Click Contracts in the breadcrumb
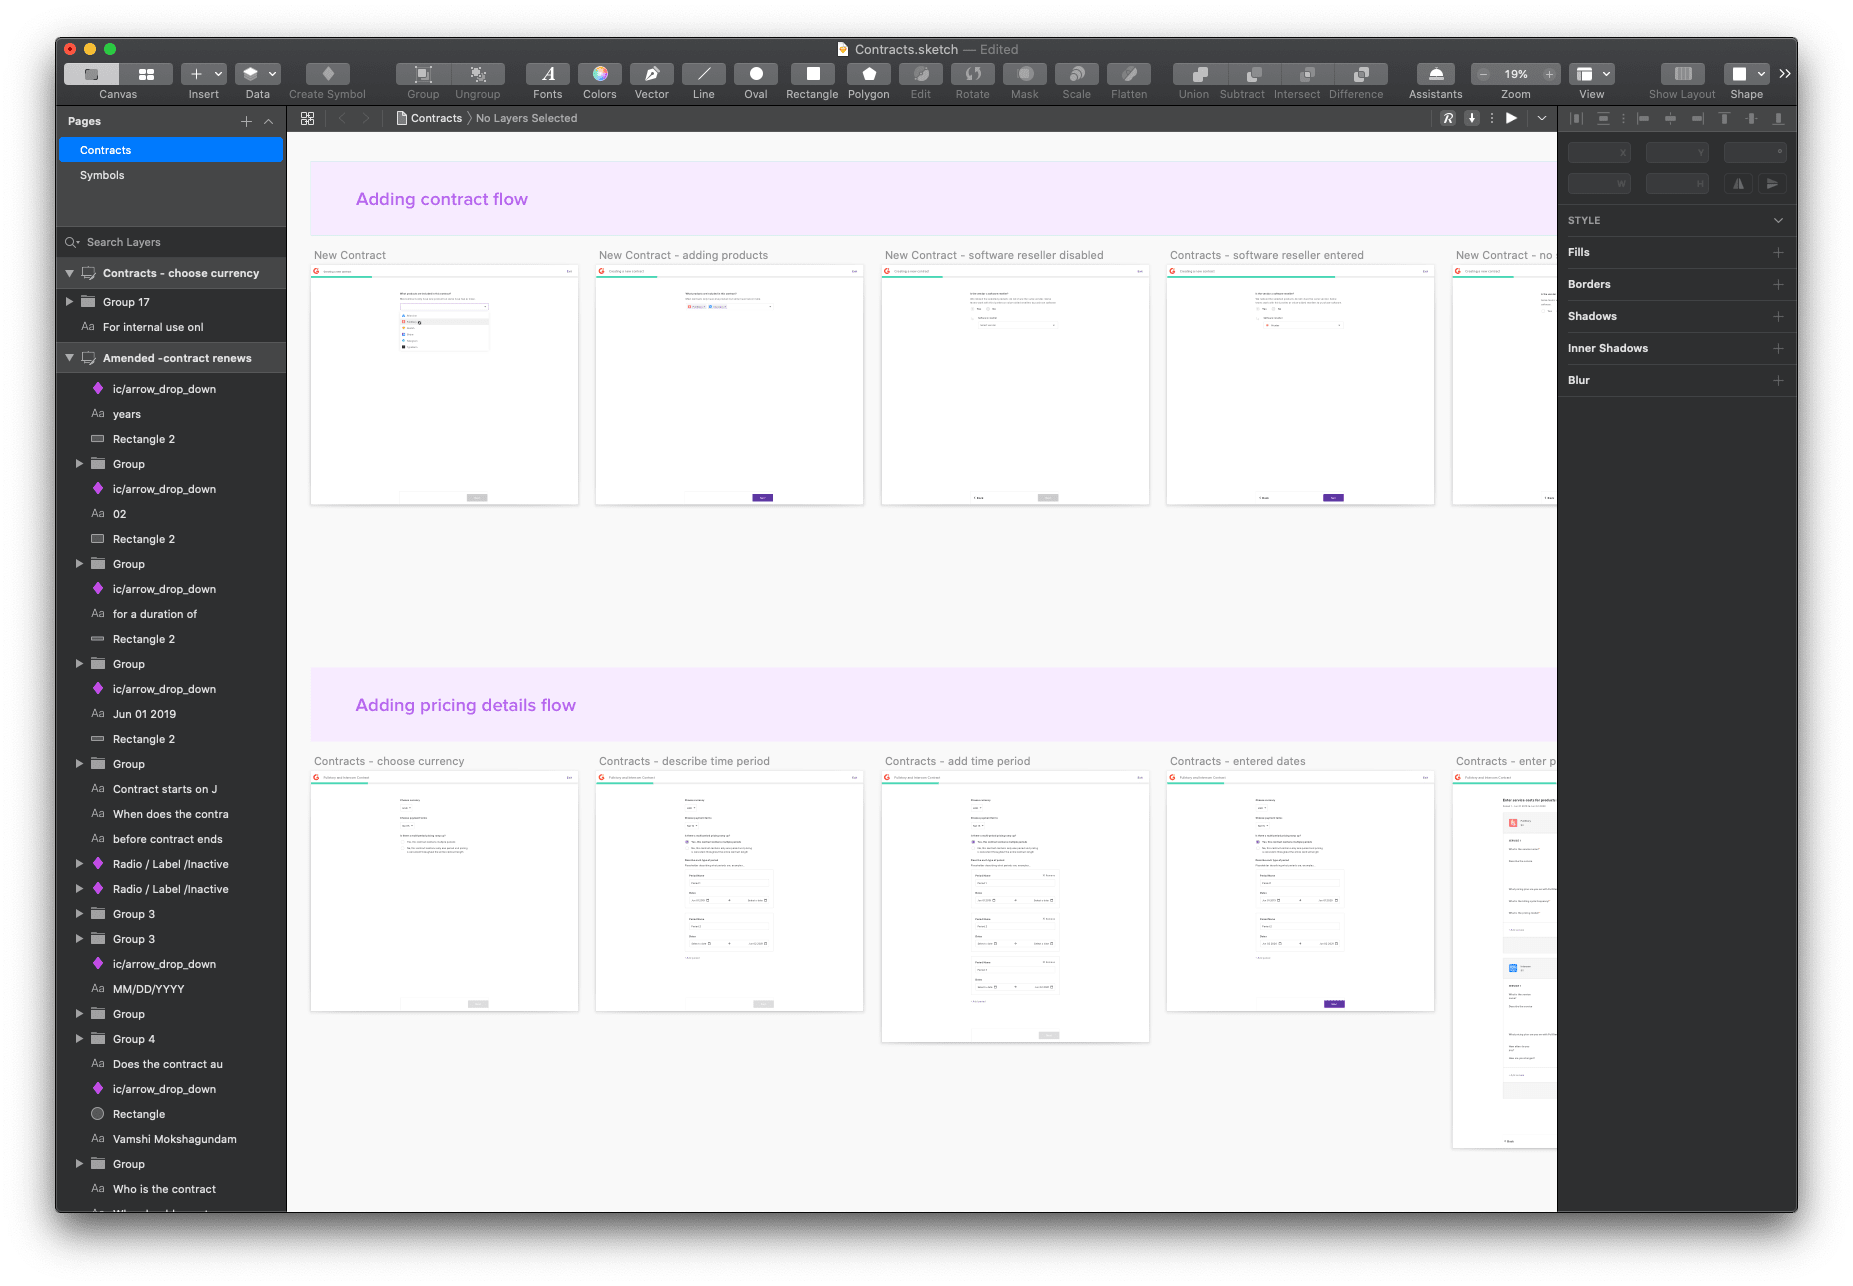Viewport: 1853px width, 1286px height. tap(436, 118)
